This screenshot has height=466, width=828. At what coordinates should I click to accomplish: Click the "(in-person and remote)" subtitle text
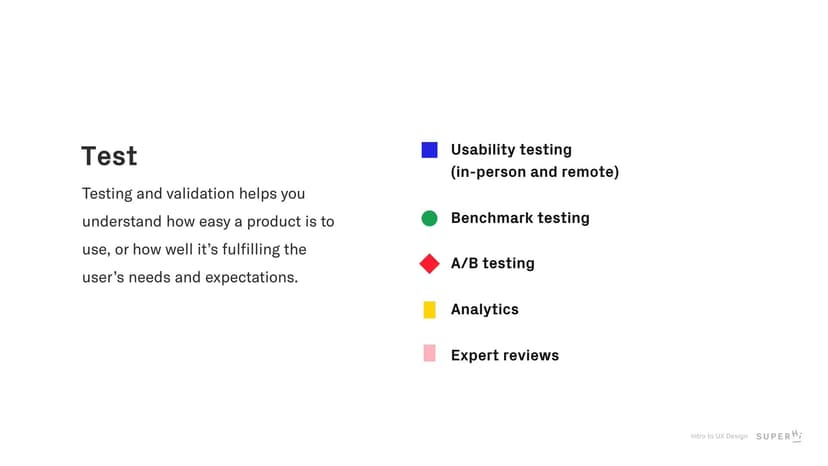pyautogui.click(x=535, y=172)
